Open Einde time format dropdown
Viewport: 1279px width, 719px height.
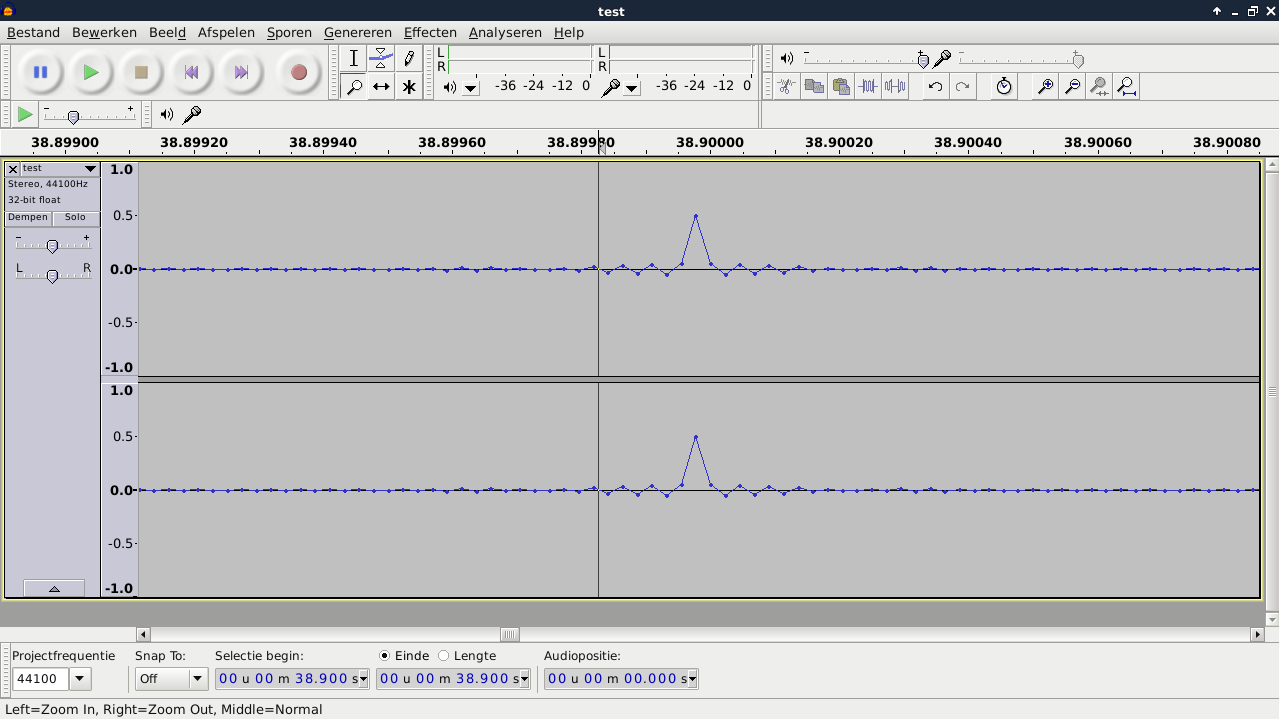[523, 679]
